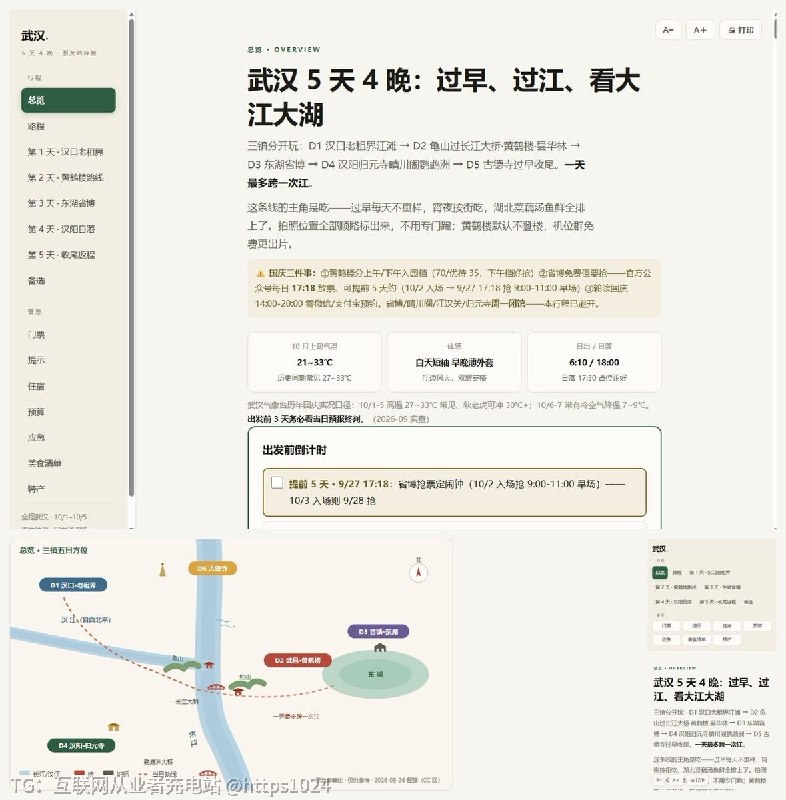This screenshot has width=786, height=800.
Task: Click the yellow temple icon above D4
Action: click(x=113, y=727)
